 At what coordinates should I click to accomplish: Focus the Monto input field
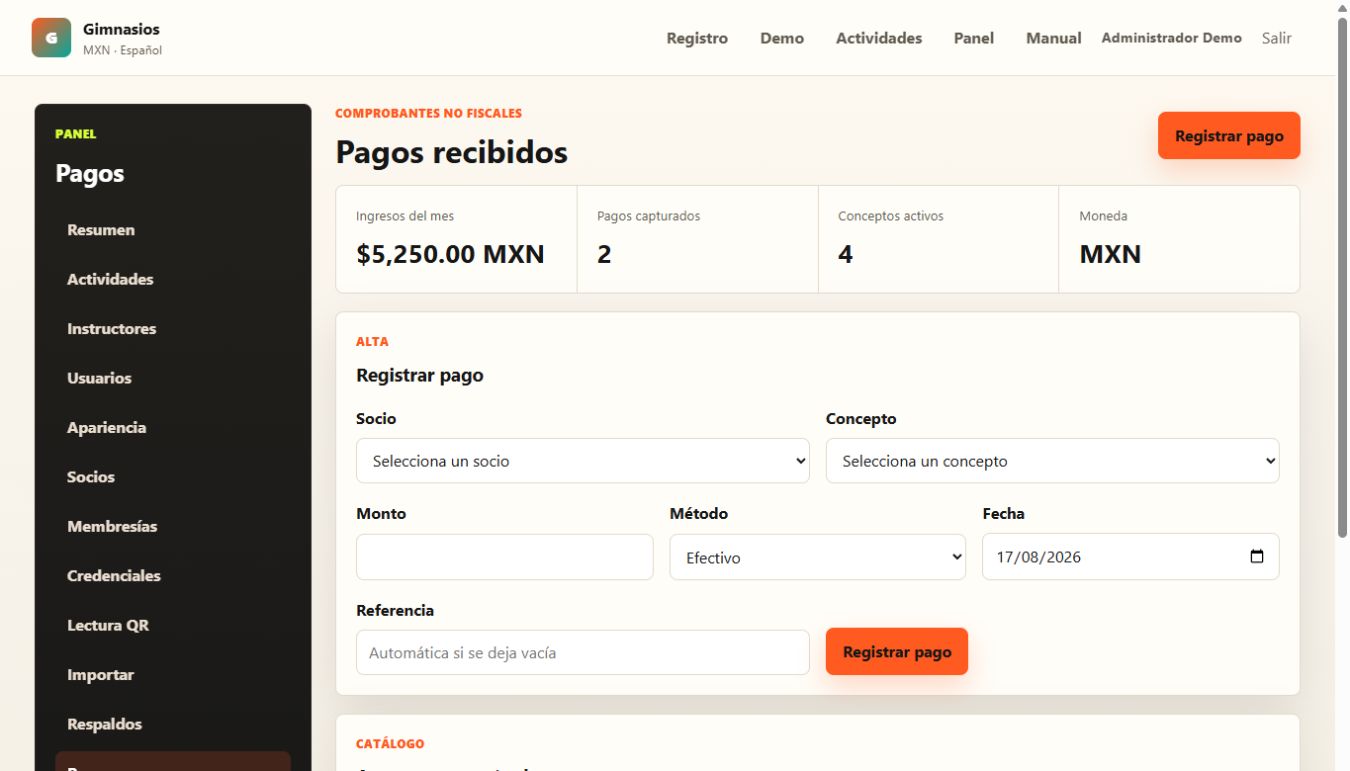tap(505, 557)
